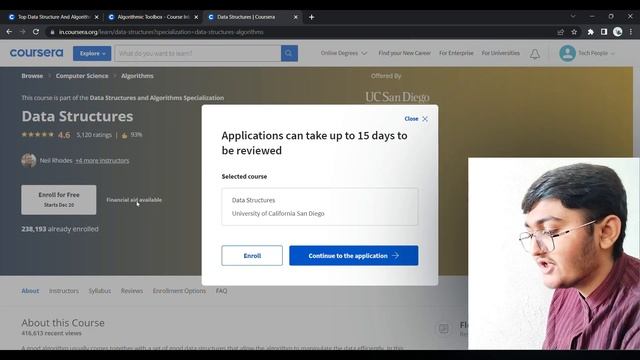The image size is (640, 360).
Task: Click the '238,193 already enrolled' text
Action: click(x=60, y=229)
